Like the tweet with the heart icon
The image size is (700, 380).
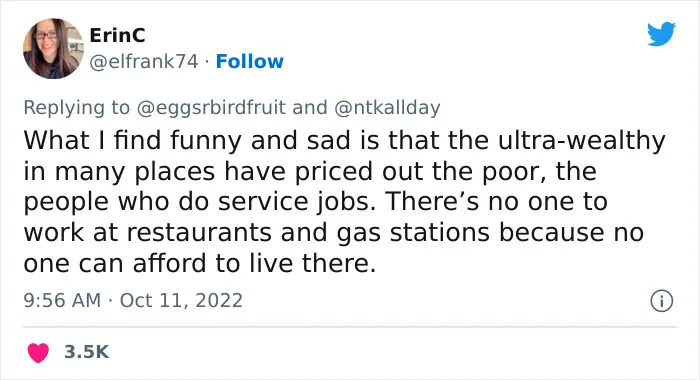click(x=38, y=352)
